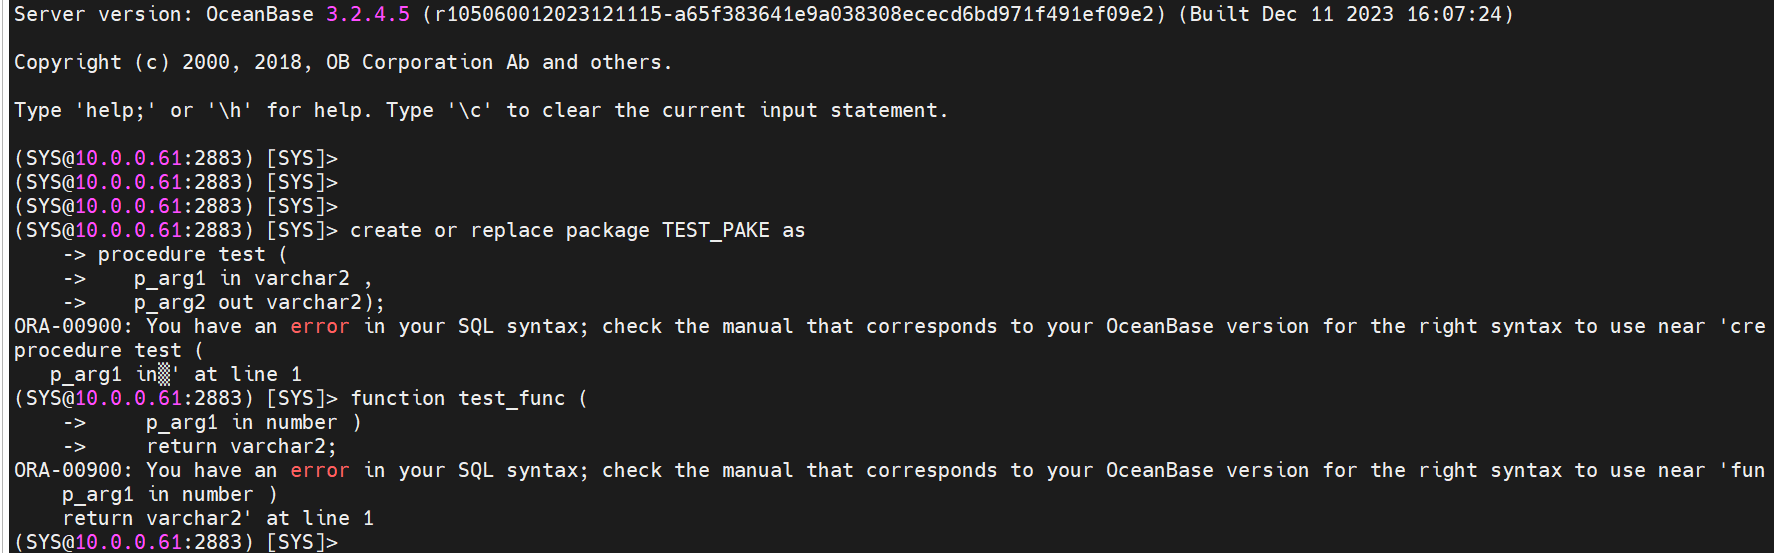This screenshot has width=1774, height=553.
Task: Click the TEST_PAKE package name
Action: point(716,230)
